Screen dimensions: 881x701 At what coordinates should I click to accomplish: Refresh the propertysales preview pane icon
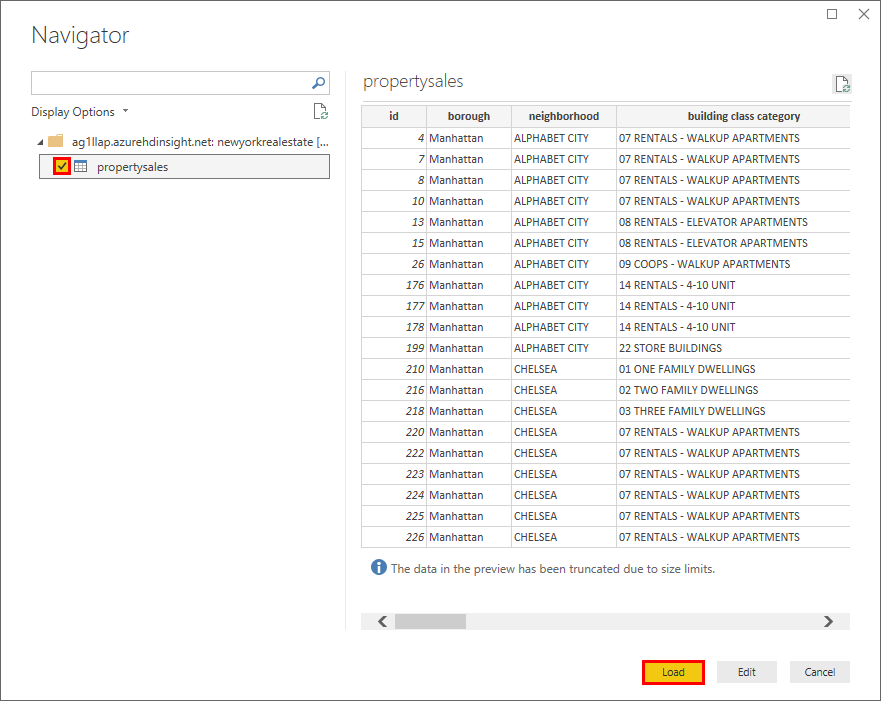tap(841, 84)
